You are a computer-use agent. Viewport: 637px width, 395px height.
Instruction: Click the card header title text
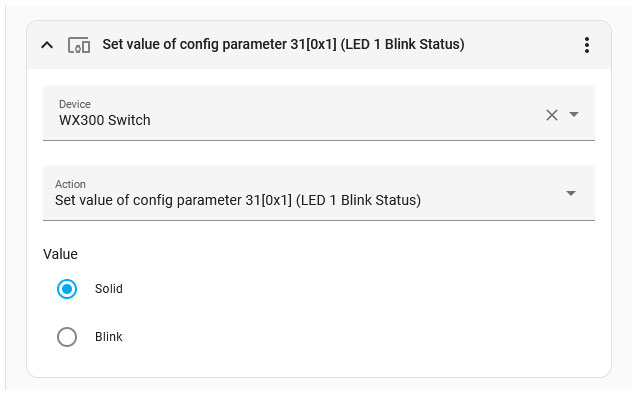283,44
